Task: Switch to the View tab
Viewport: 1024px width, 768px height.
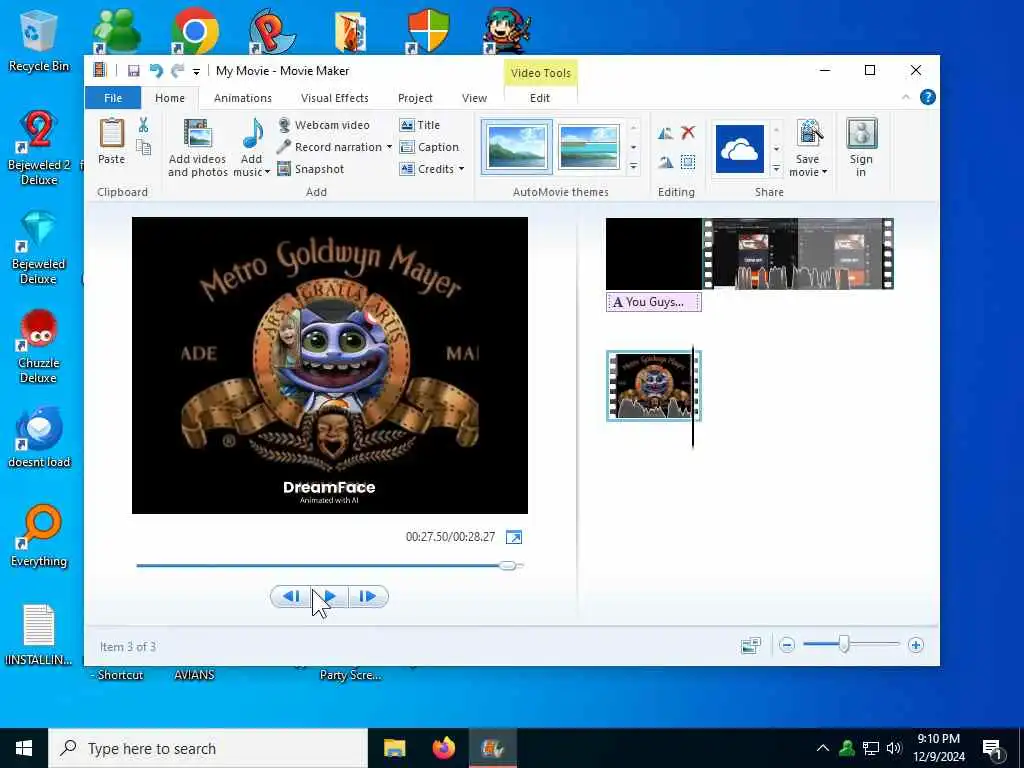Action: pyautogui.click(x=474, y=98)
